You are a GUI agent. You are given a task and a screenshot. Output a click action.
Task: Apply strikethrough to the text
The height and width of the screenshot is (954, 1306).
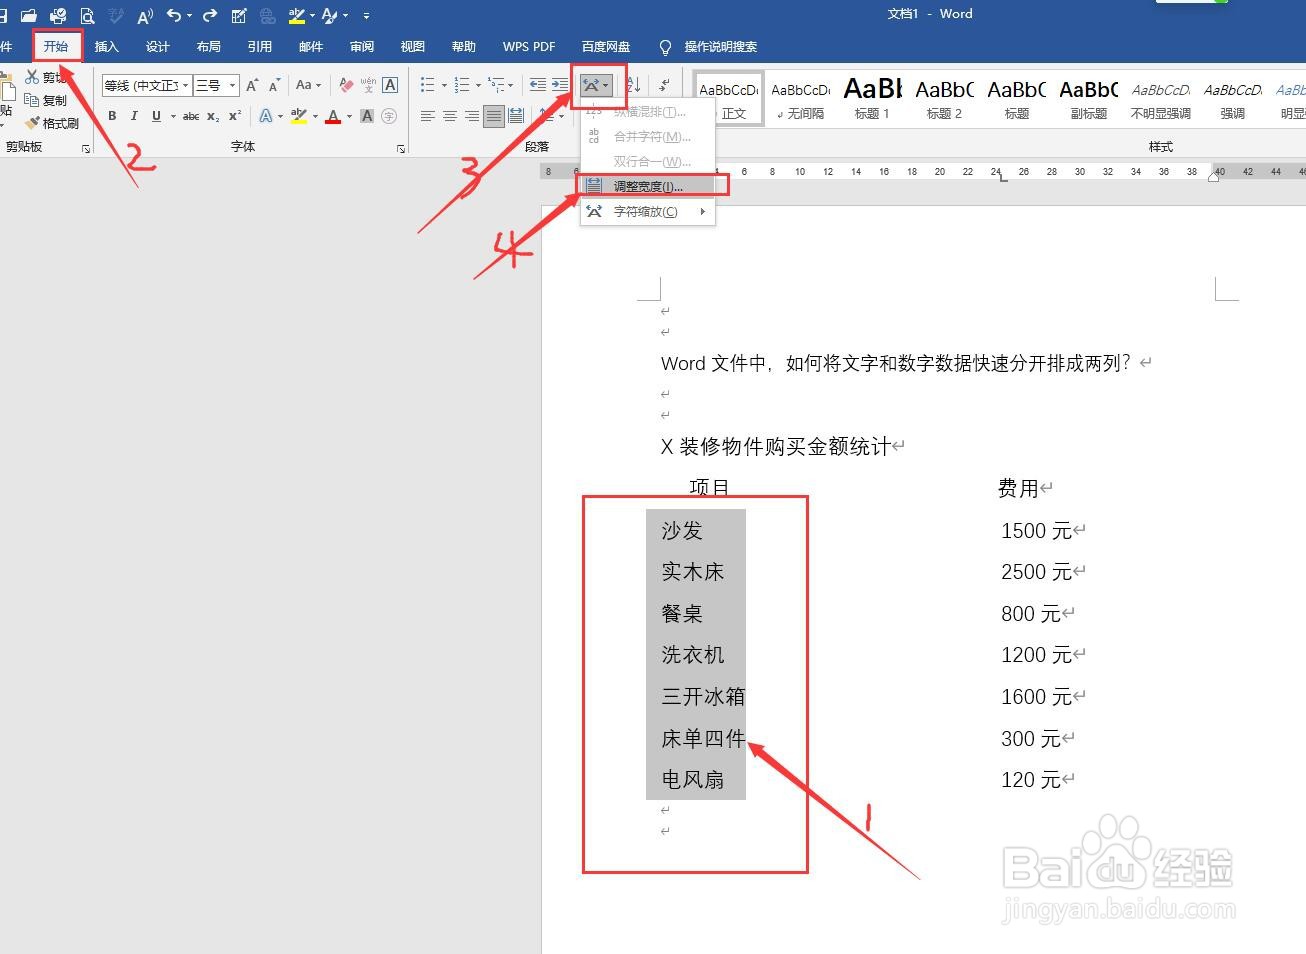click(190, 116)
